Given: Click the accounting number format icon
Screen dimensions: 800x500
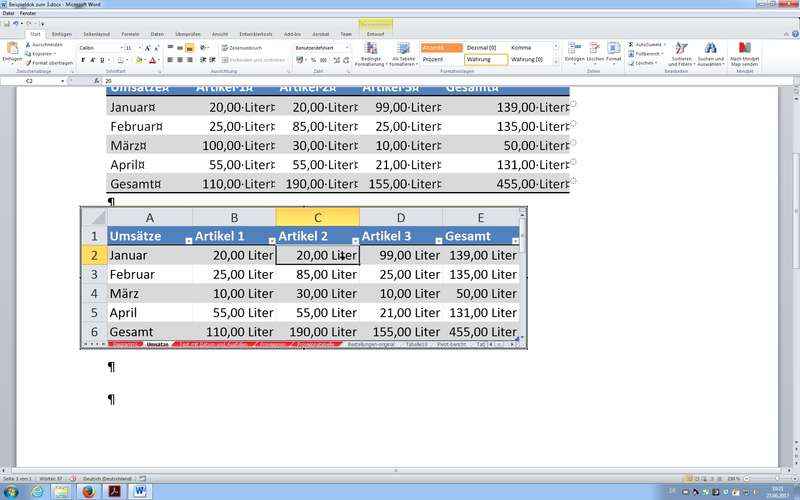Looking at the screenshot, I should (x=299, y=60).
